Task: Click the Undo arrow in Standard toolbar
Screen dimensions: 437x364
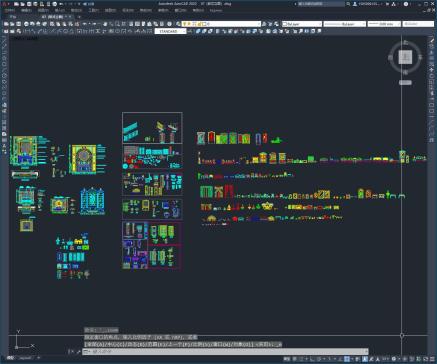Action: tap(85, 24)
